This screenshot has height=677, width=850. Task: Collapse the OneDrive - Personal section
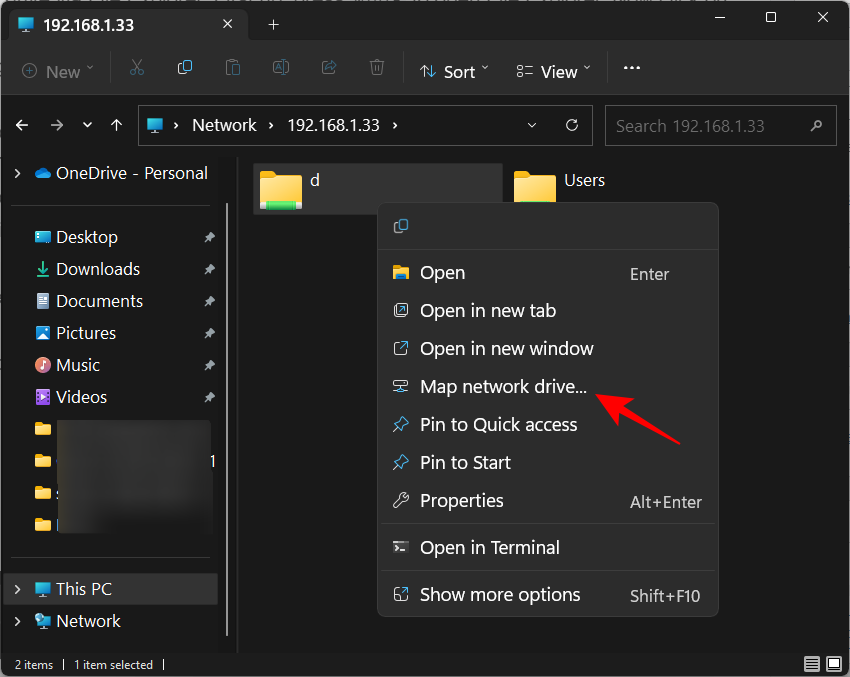17,172
